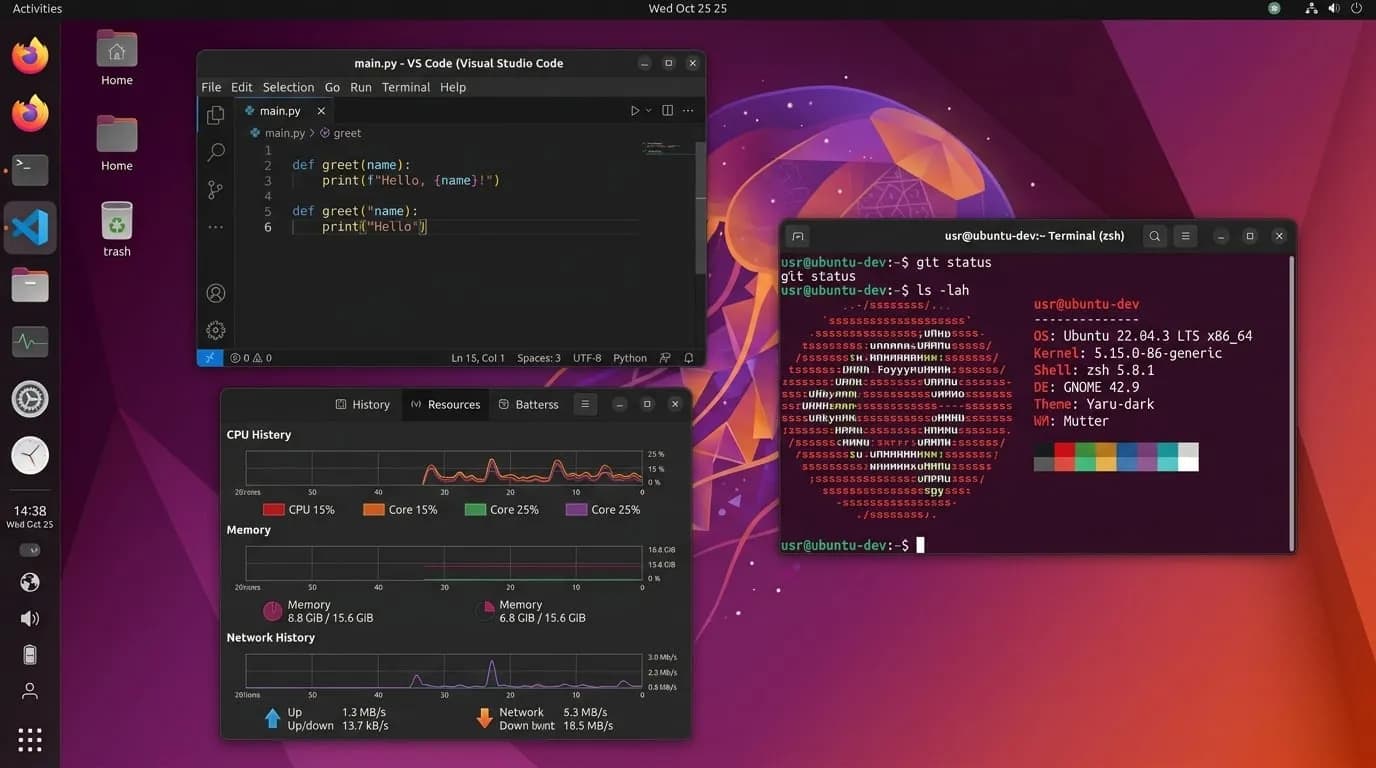This screenshot has height=768, width=1376.
Task: Open the Go menu in VS Code
Action: pos(332,87)
